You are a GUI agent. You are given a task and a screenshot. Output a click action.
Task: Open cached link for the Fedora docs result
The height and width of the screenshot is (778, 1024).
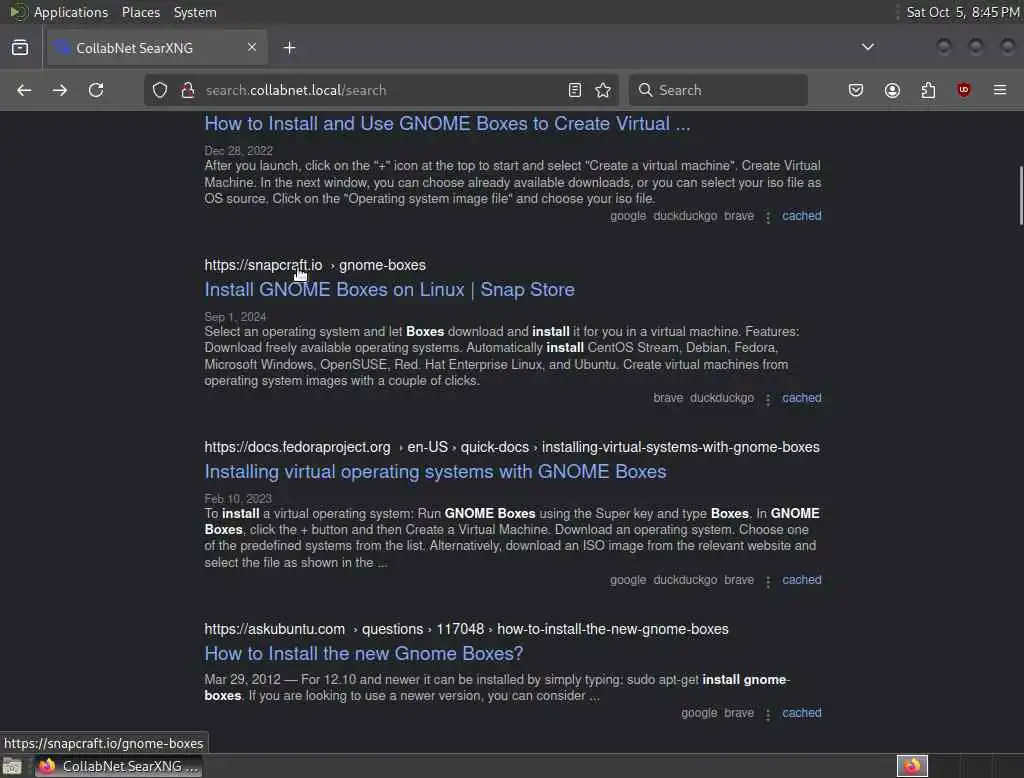tap(801, 580)
